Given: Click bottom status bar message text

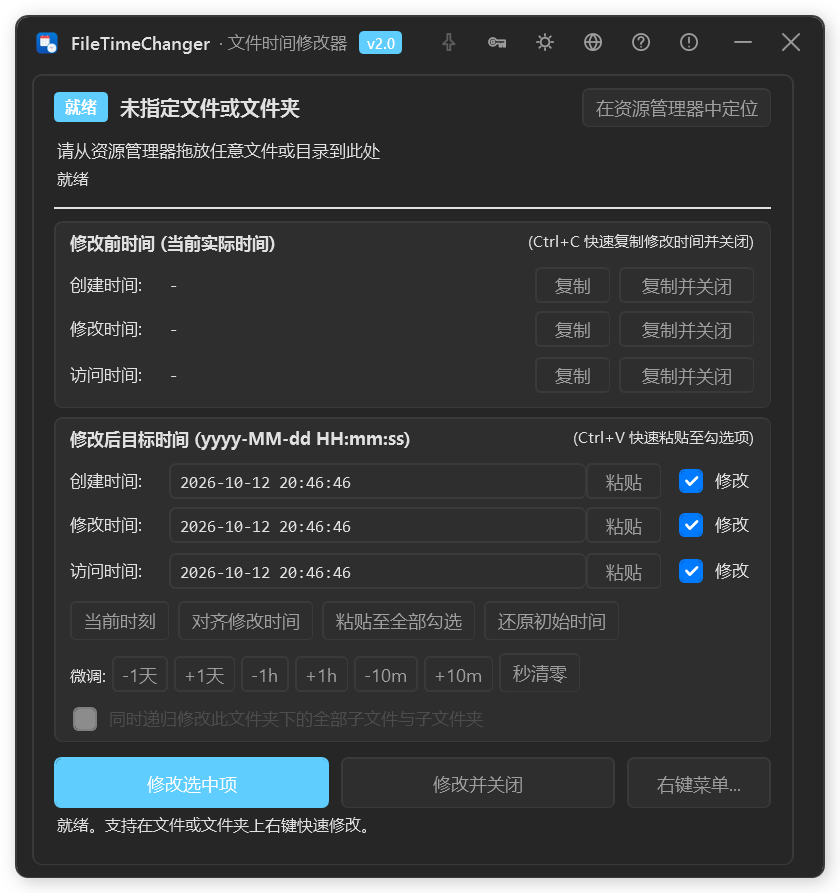Looking at the screenshot, I should (216, 825).
